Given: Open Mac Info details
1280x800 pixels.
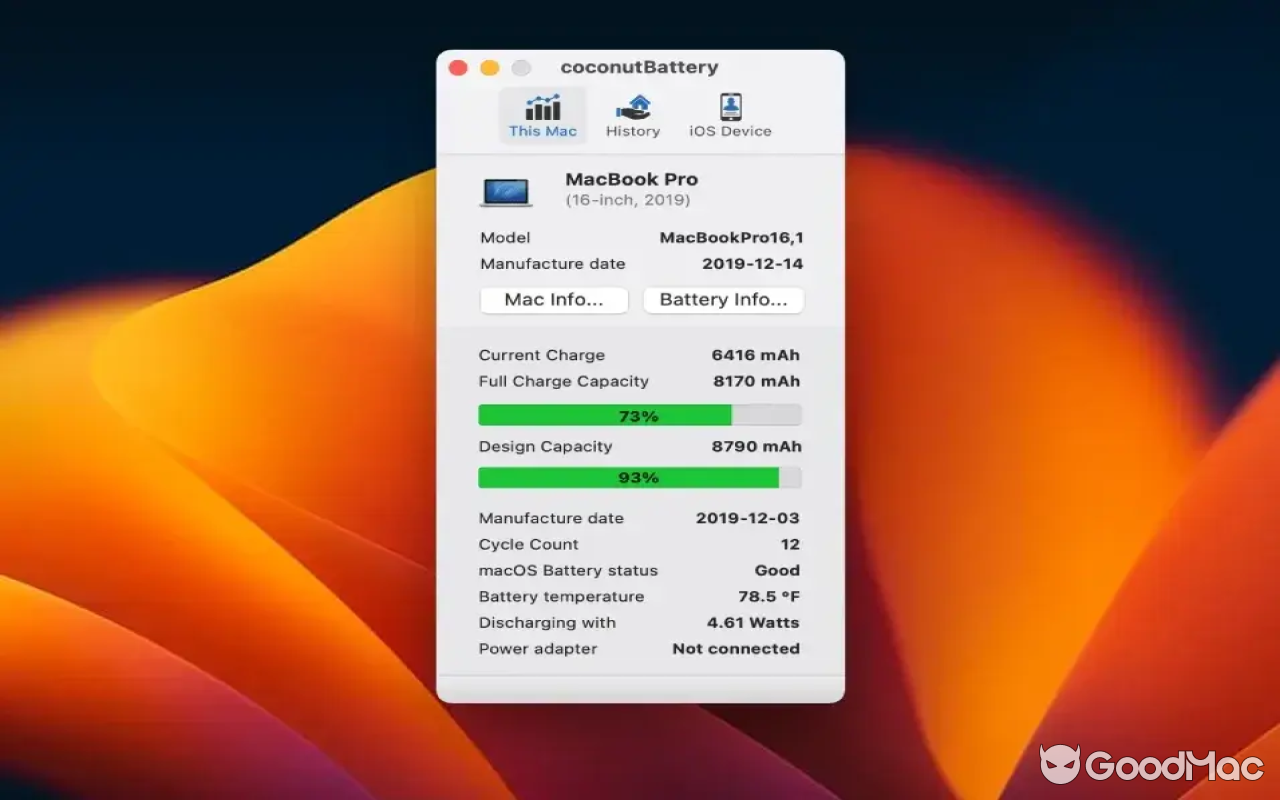Looking at the screenshot, I should [553, 300].
